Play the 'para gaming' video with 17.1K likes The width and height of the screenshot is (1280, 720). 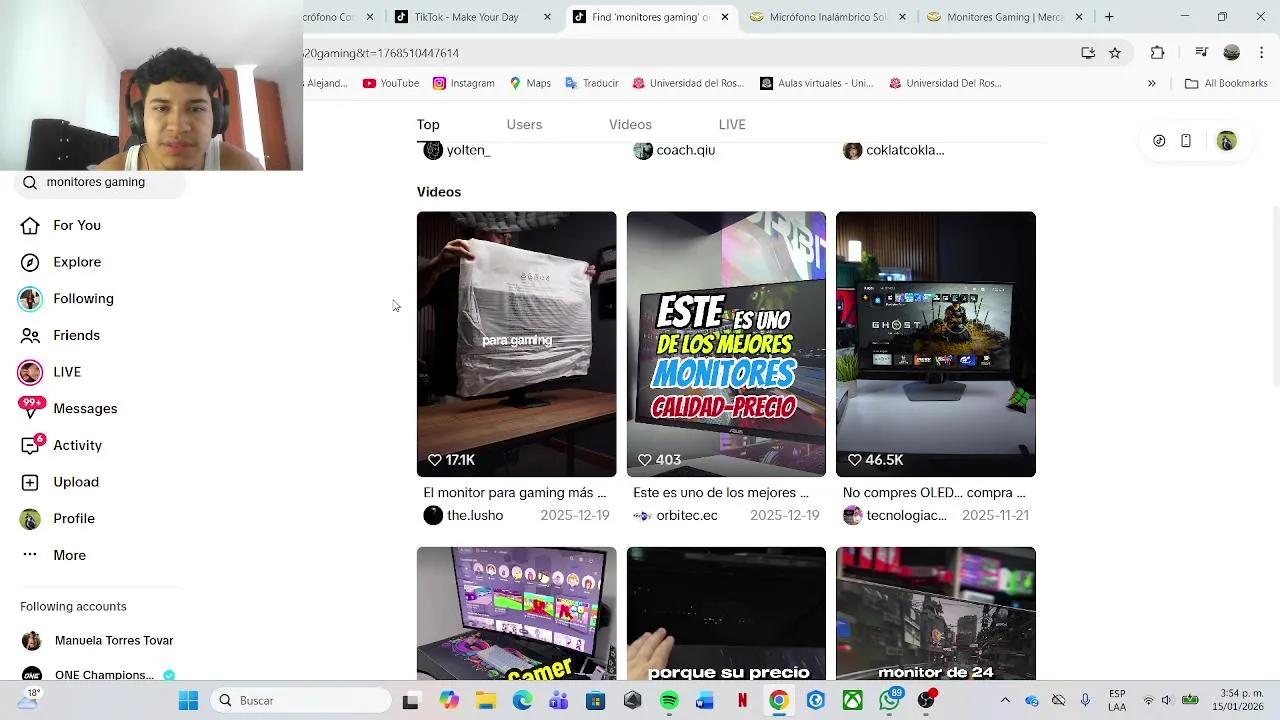click(x=516, y=344)
